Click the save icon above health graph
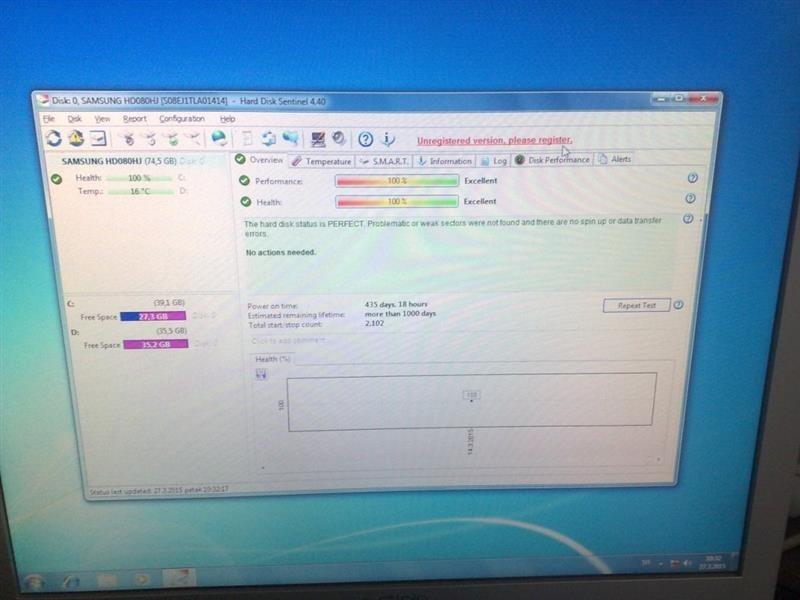Screen dimensions: 800x600 click(261, 375)
